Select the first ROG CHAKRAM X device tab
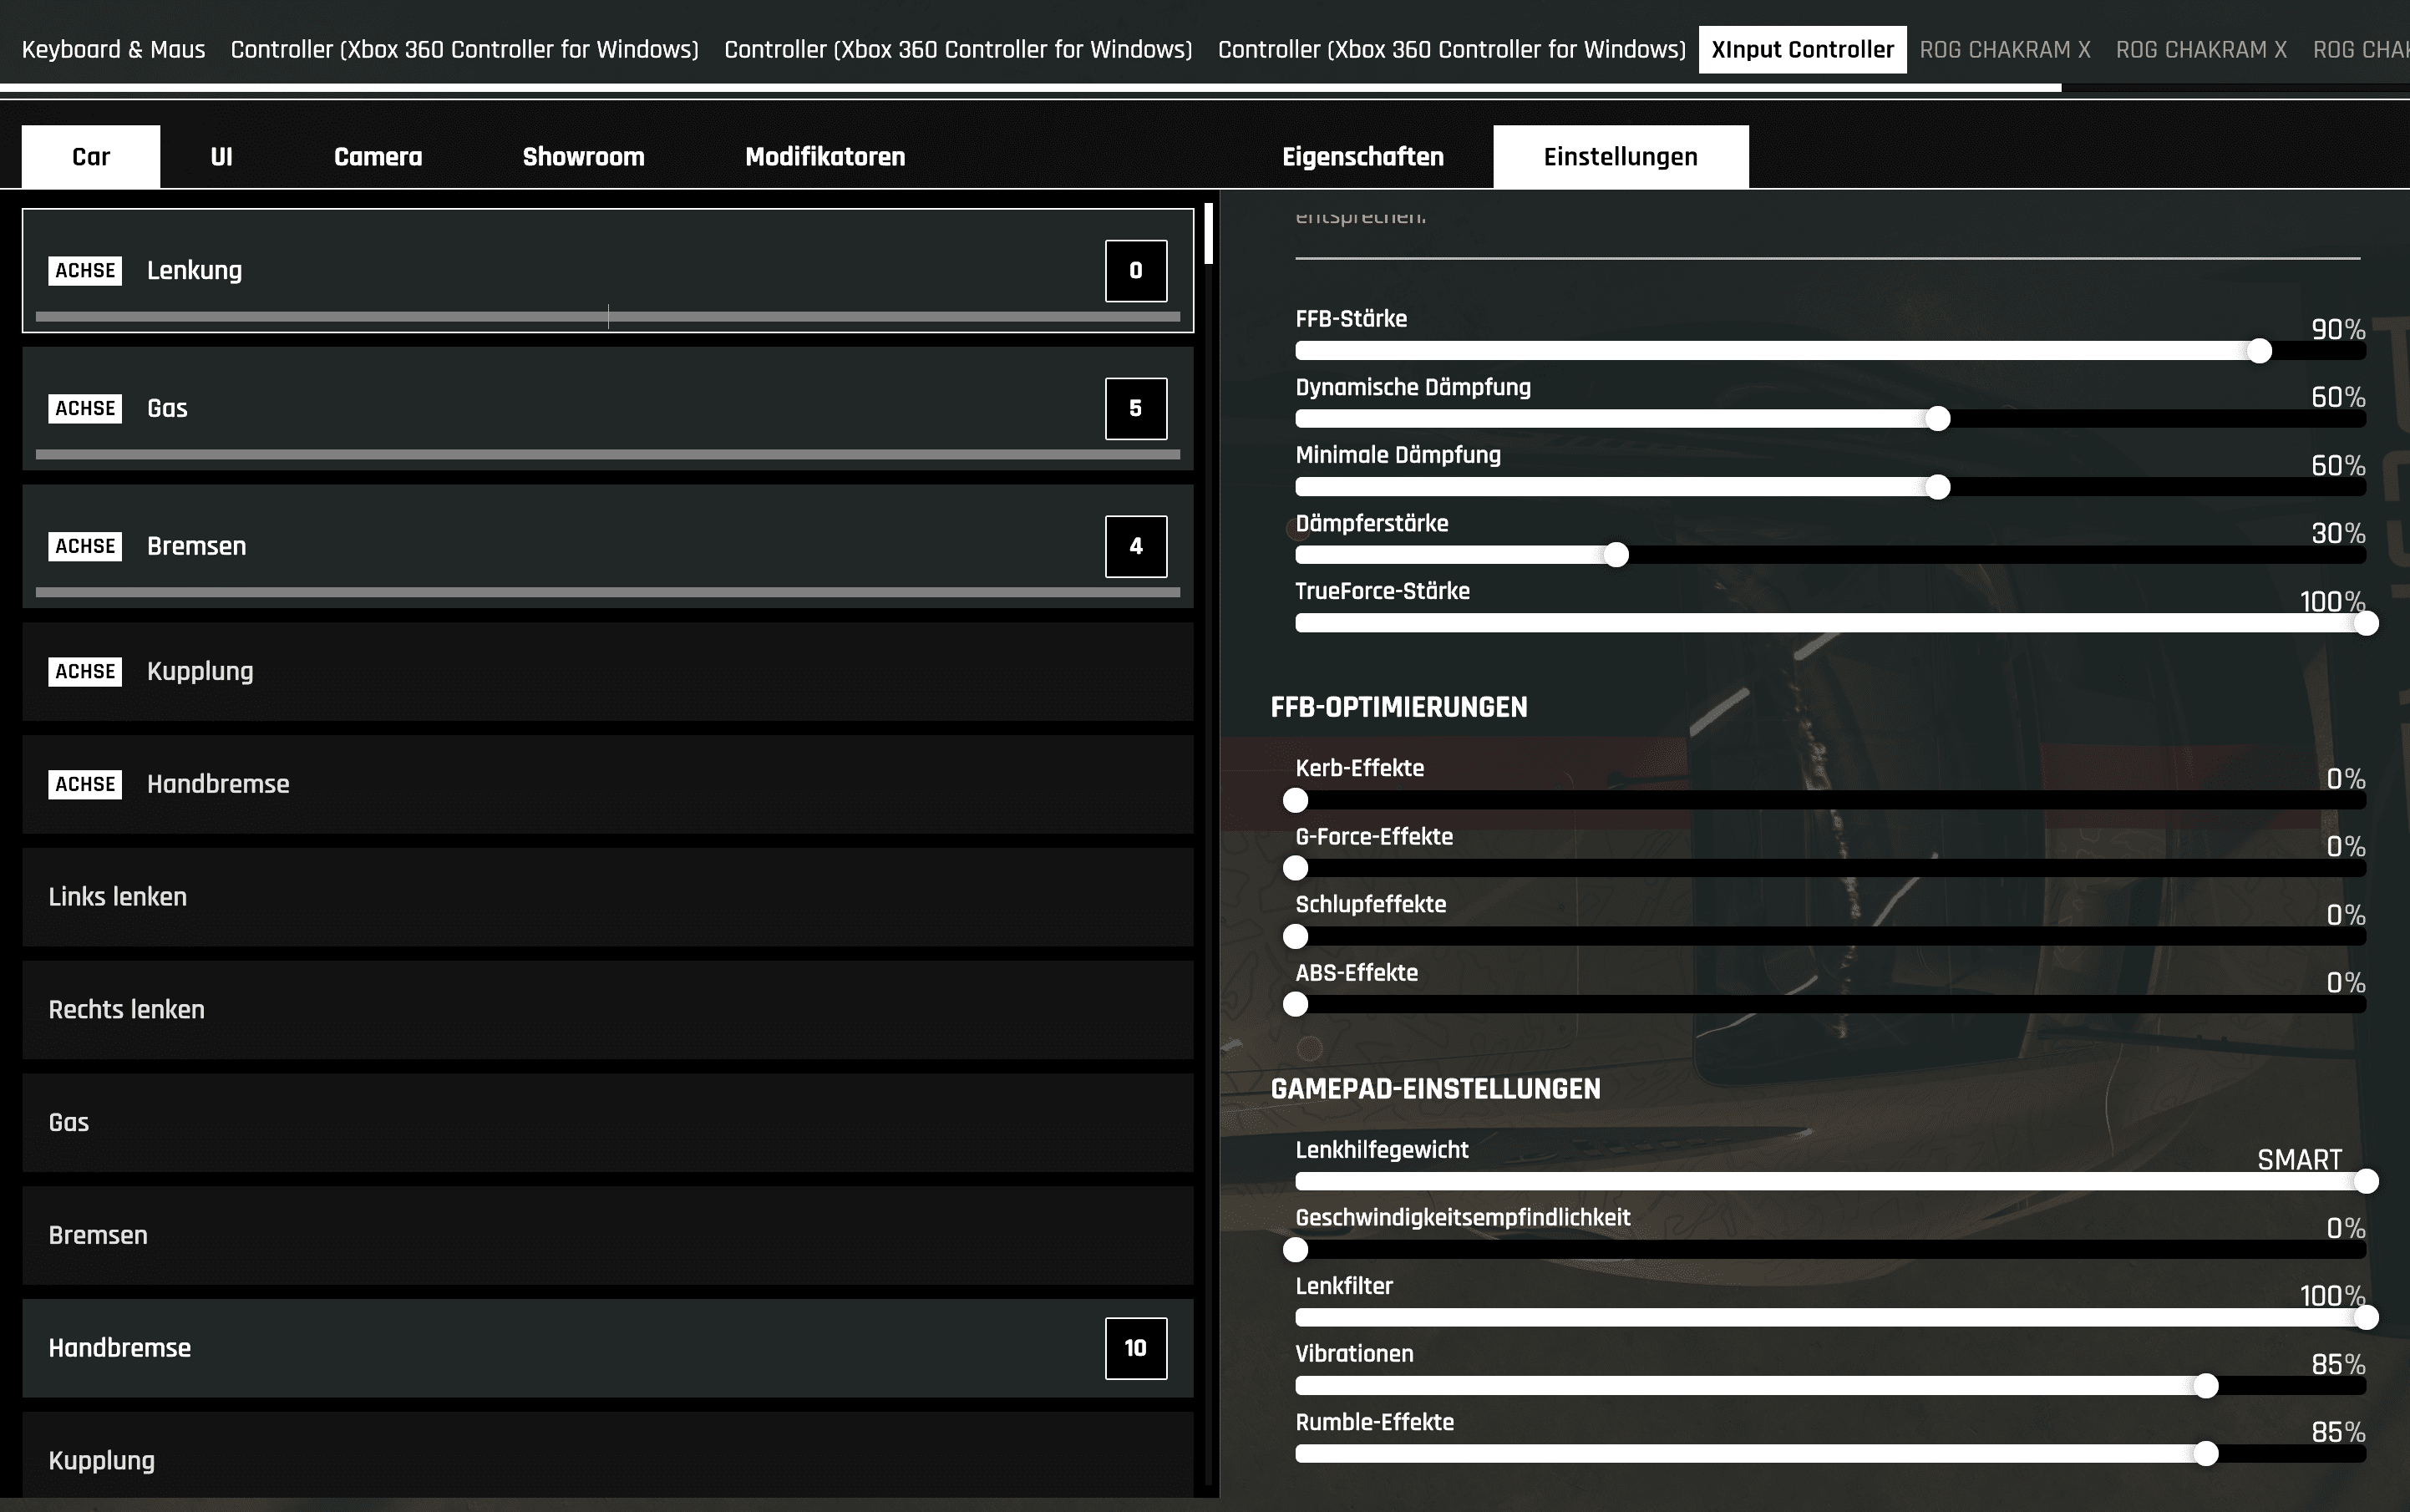Screen dimensions: 2410x1512 click(x=2004, y=50)
